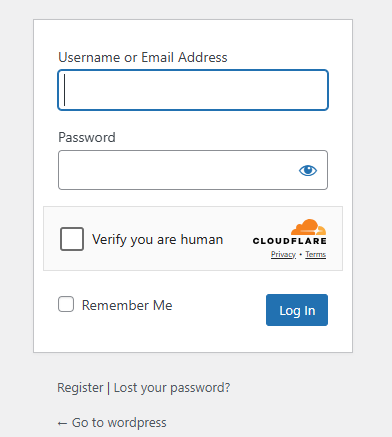Click the pipe separator beside Register
This screenshot has height=437, width=392.
click(x=109, y=388)
